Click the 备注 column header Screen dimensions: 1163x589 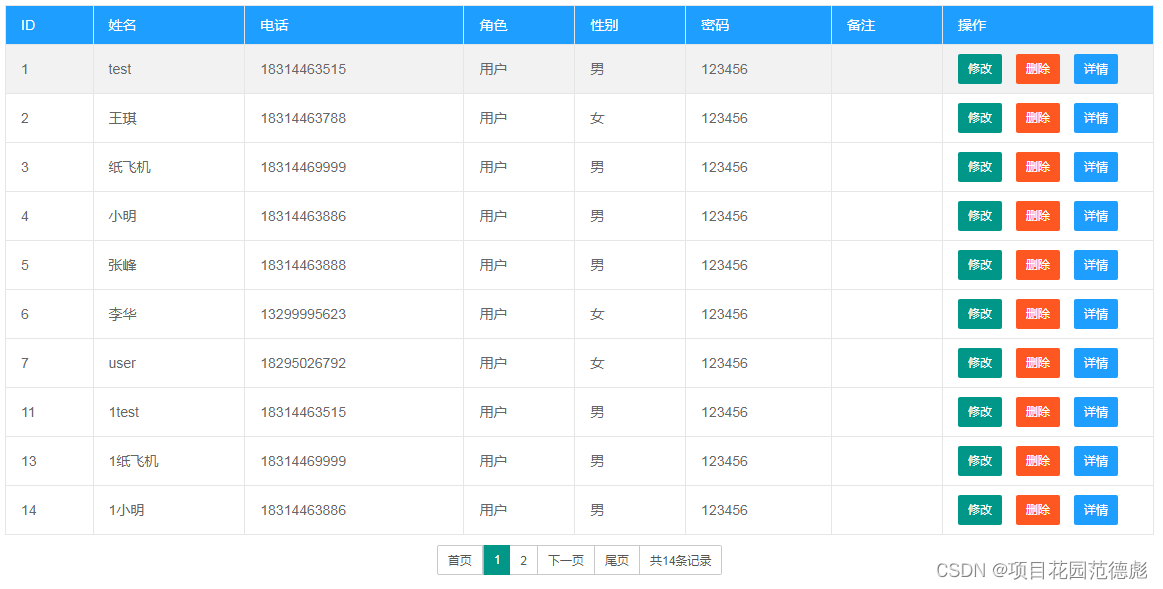(x=887, y=25)
